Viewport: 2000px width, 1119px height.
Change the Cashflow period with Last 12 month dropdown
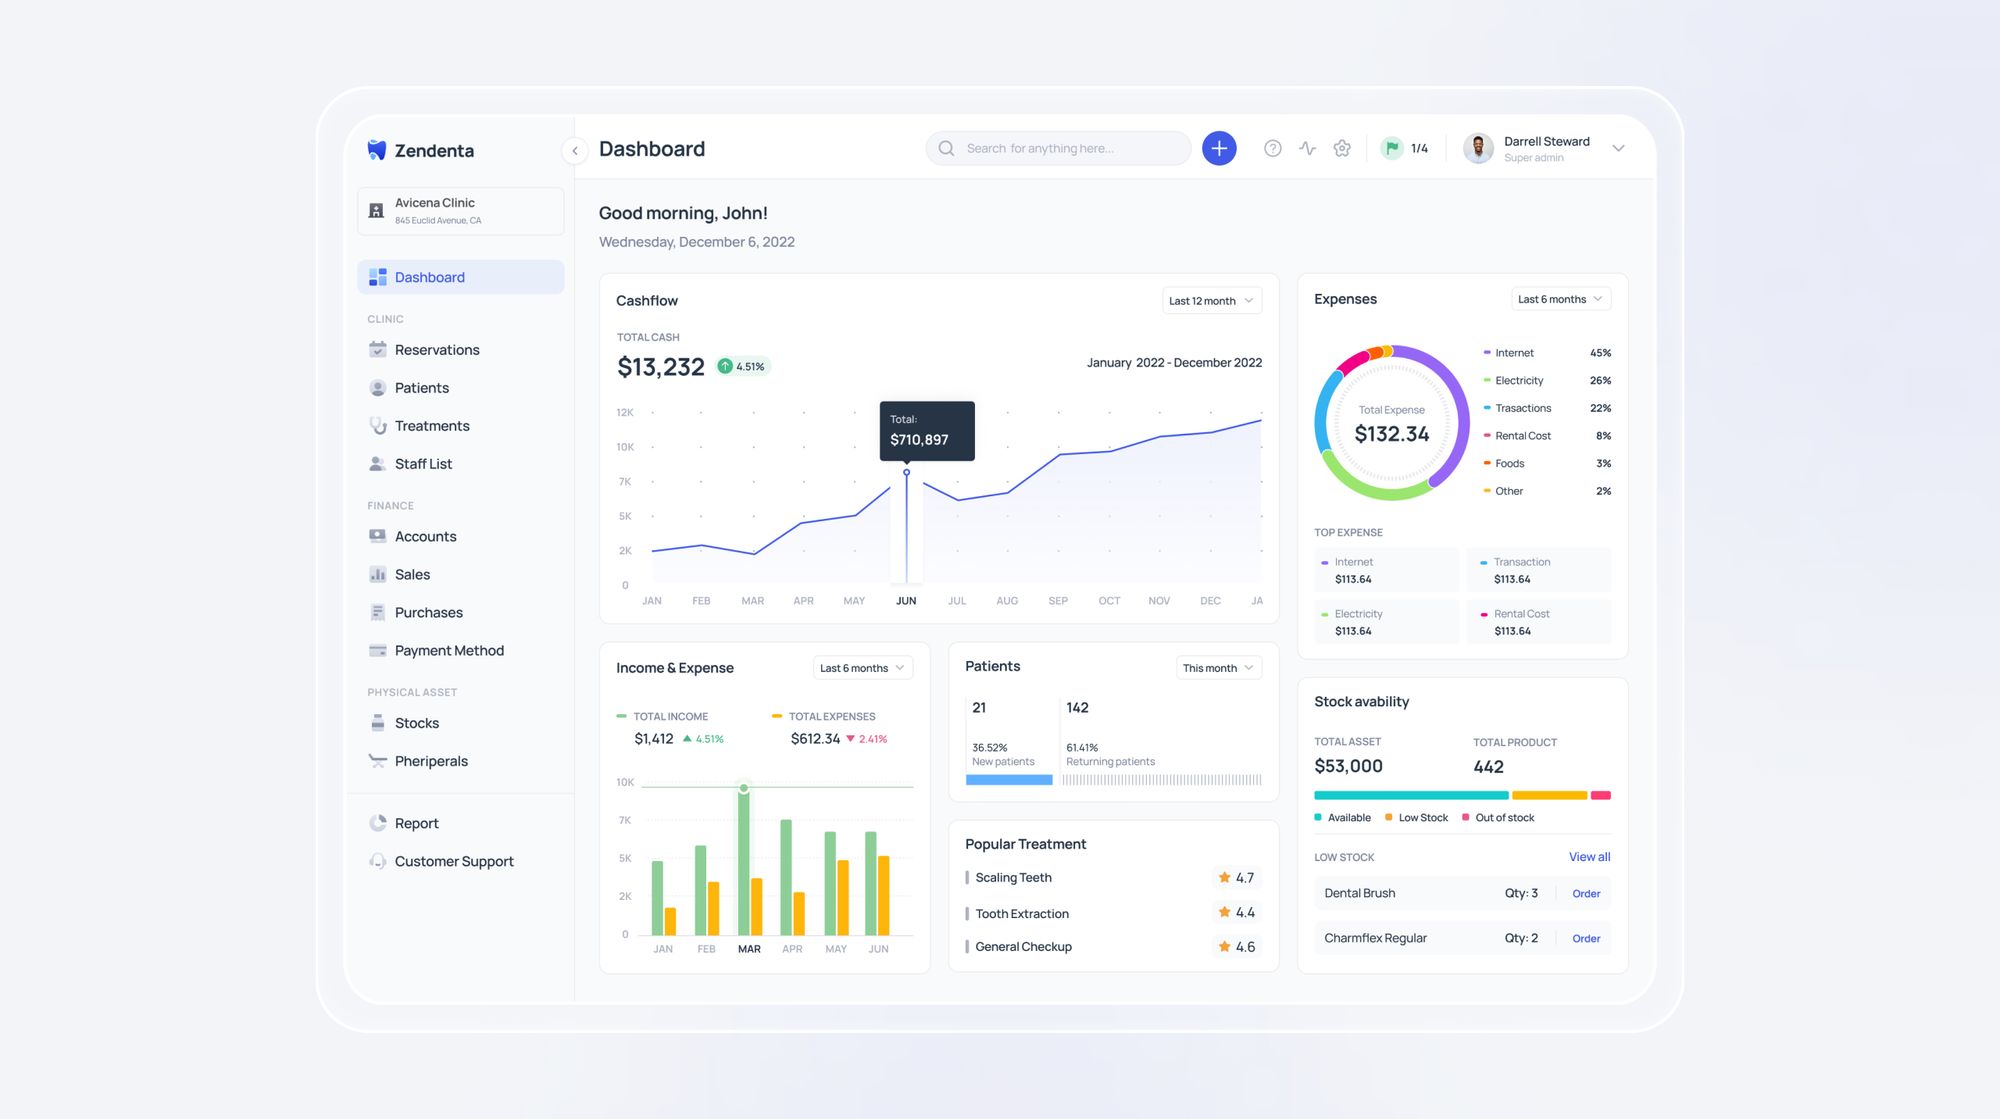click(1210, 300)
